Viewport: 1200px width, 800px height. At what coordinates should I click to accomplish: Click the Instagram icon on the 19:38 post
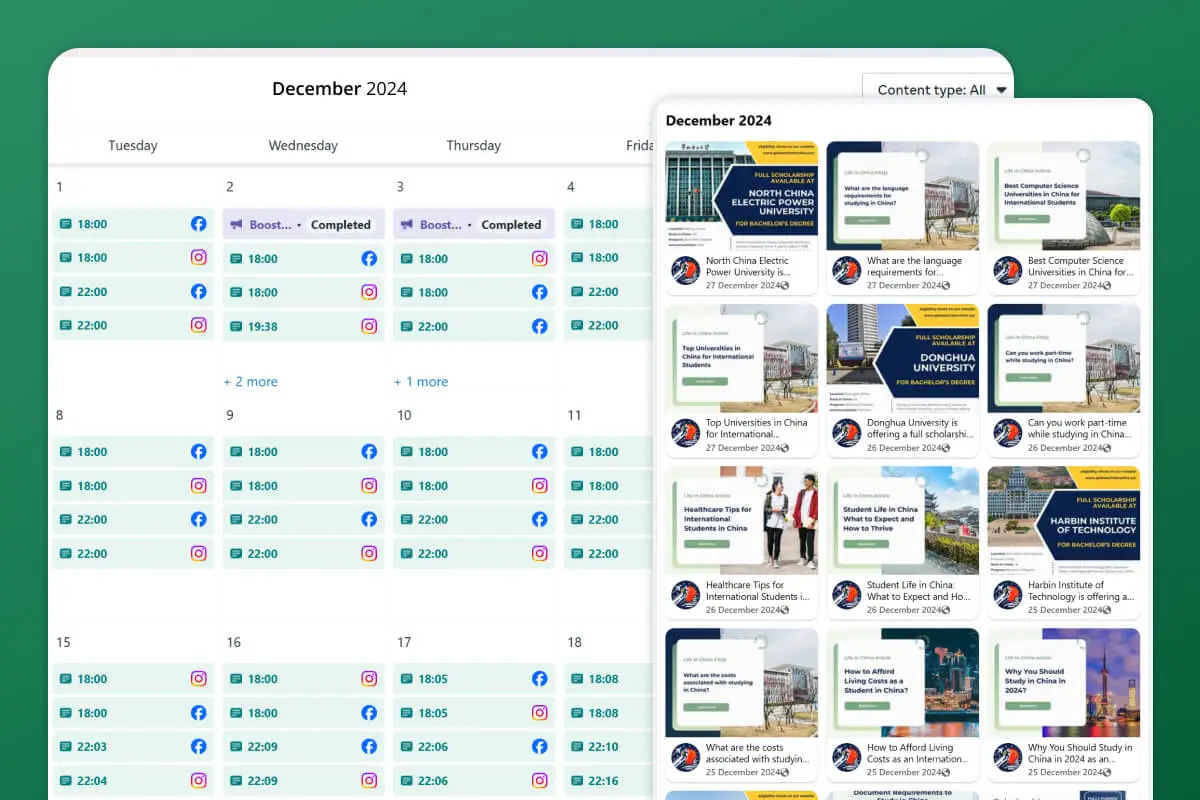[369, 326]
